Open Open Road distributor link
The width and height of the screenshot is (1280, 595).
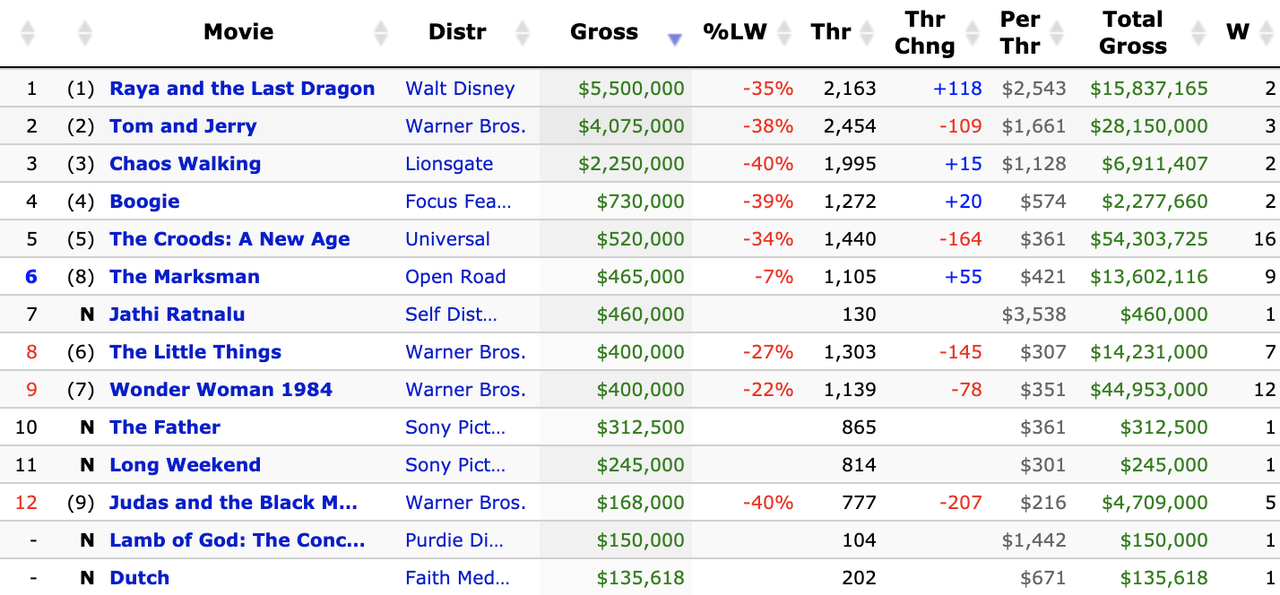456,277
